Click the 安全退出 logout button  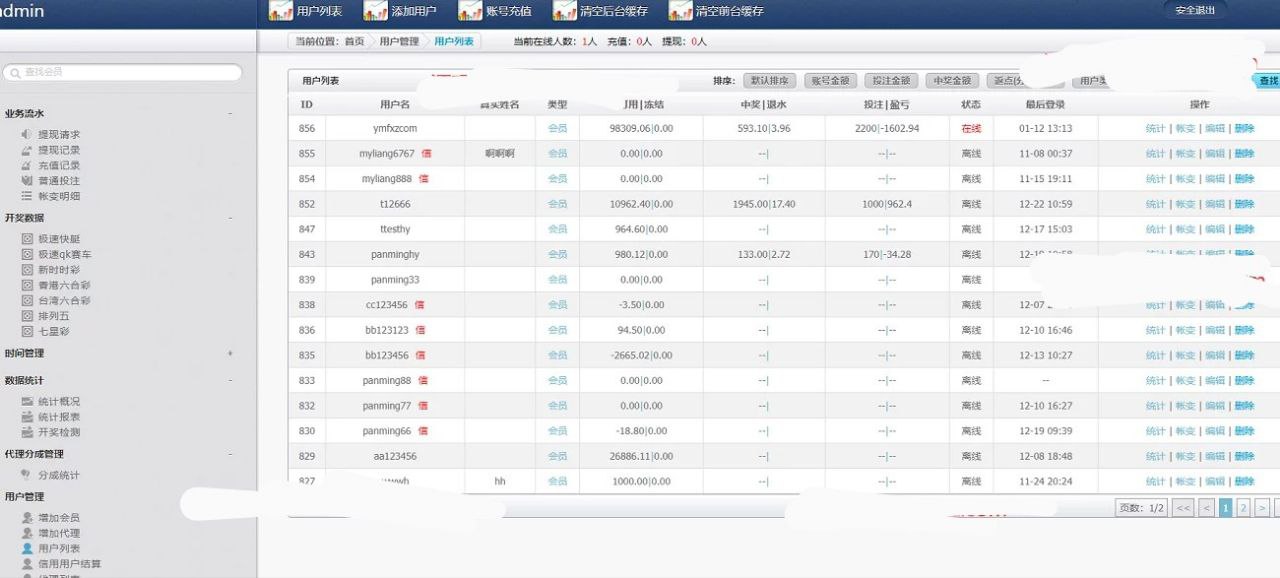[x=1195, y=10]
